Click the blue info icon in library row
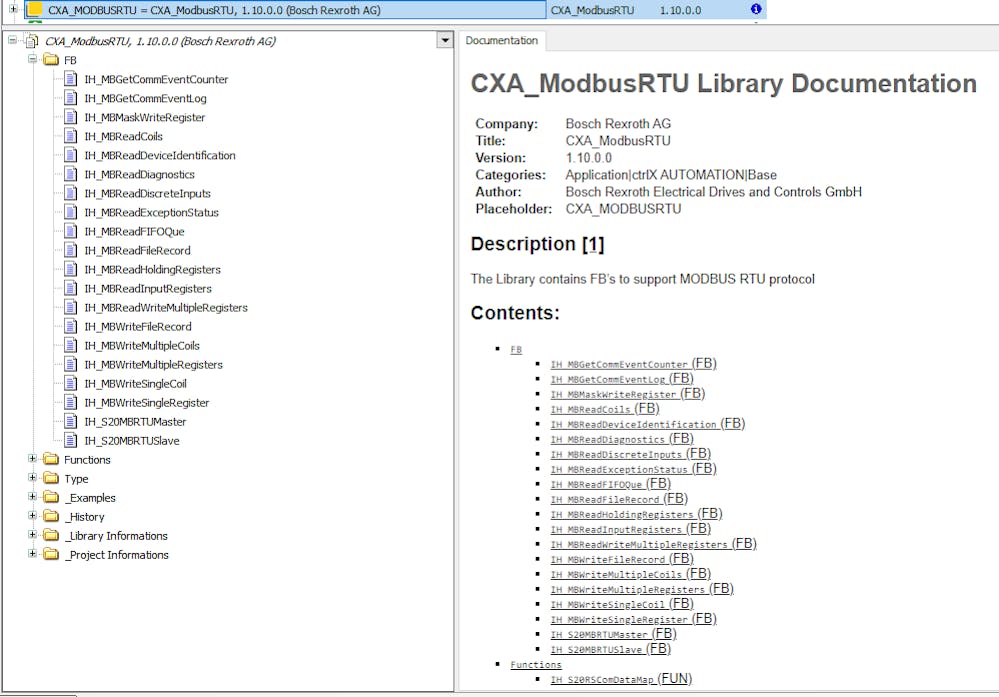 (x=756, y=10)
